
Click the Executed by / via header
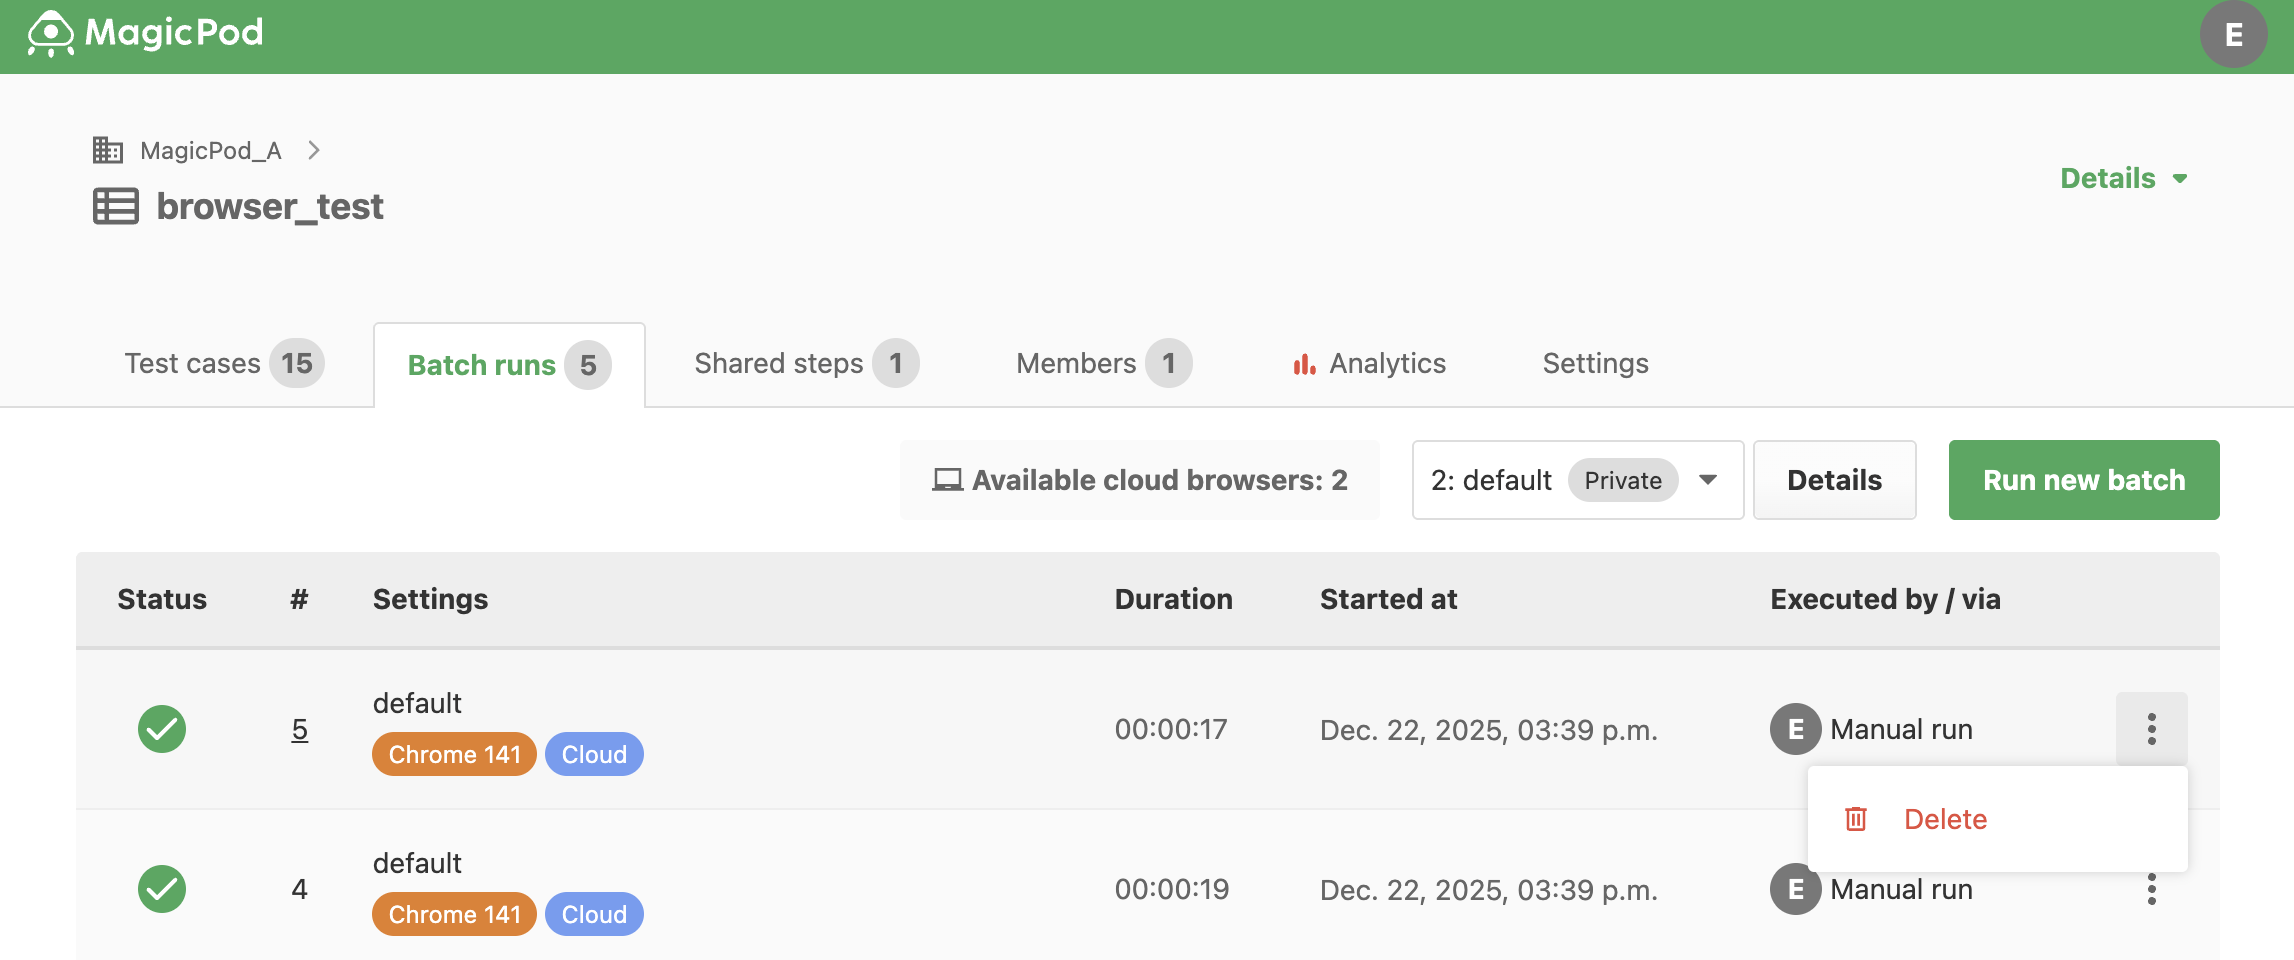click(x=1885, y=599)
